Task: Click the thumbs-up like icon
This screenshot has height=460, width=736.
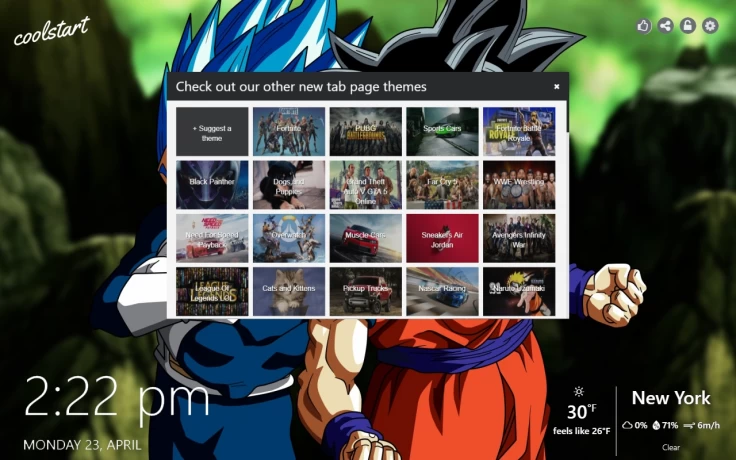Action: click(643, 25)
